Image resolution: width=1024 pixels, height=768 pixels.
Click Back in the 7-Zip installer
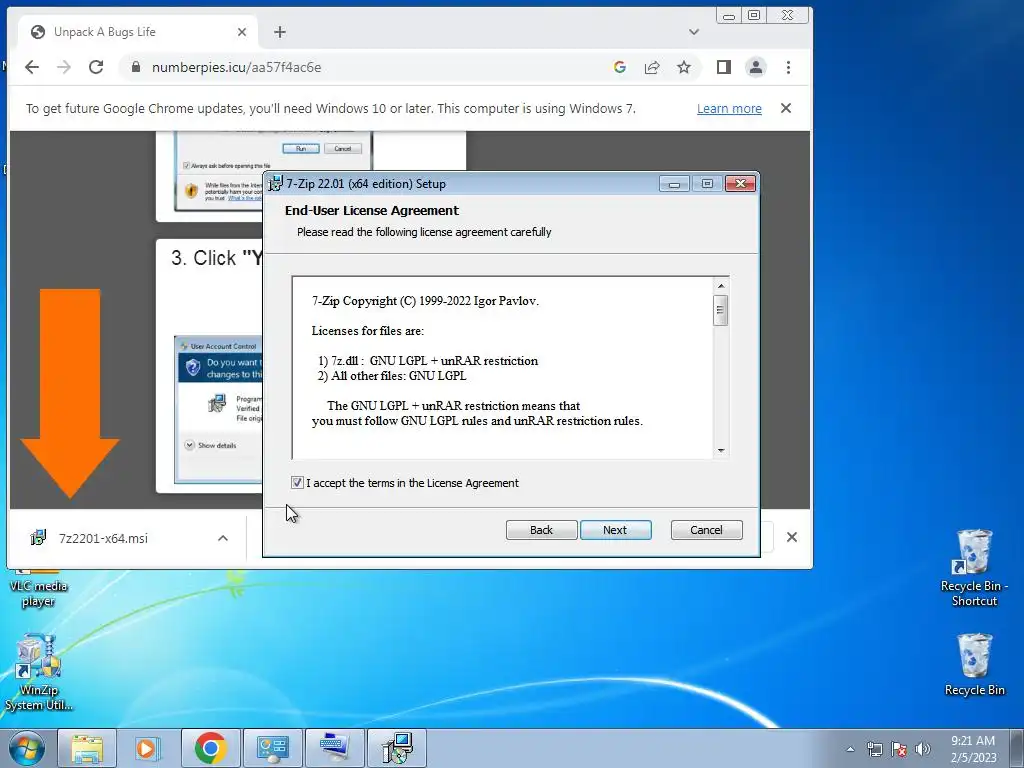(x=541, y=530)
